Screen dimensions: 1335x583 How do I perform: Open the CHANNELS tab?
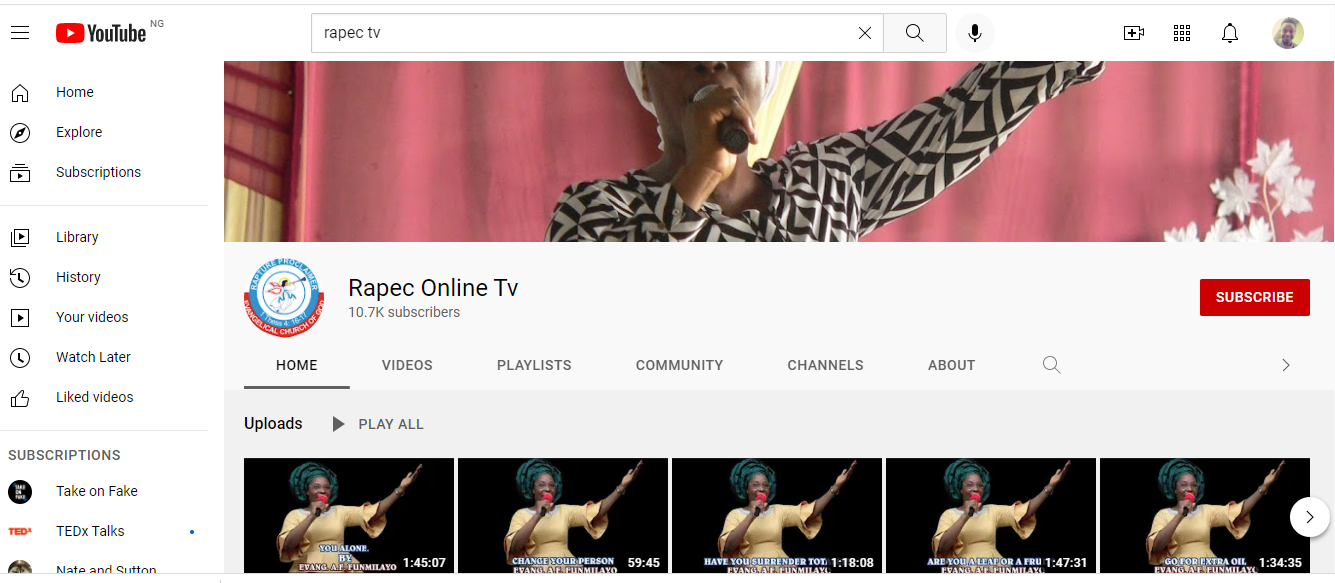[825, 365]
